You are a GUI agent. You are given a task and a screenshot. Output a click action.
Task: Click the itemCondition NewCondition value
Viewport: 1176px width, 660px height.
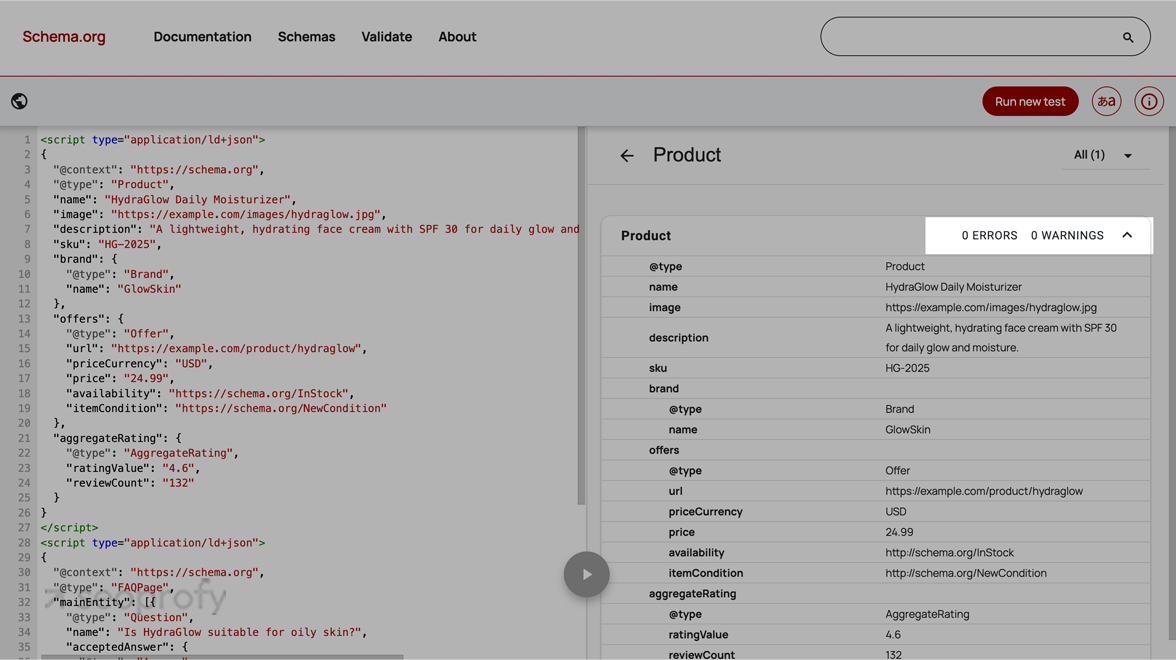966,573
